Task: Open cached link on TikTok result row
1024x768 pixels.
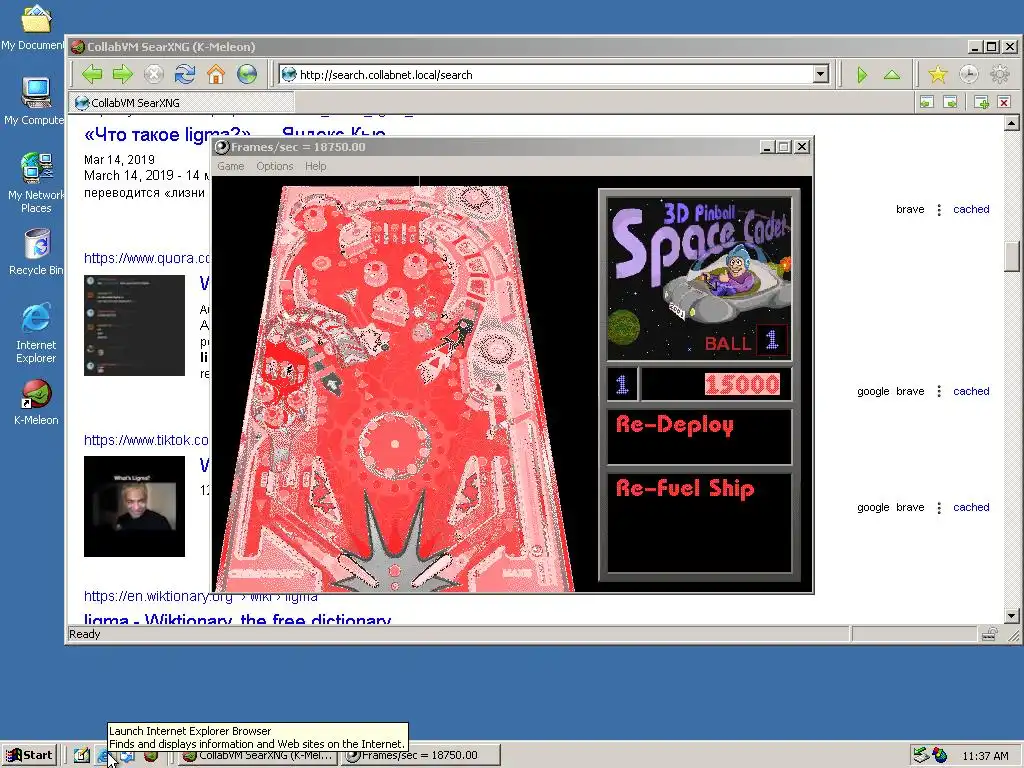Action: pos(970,507)
